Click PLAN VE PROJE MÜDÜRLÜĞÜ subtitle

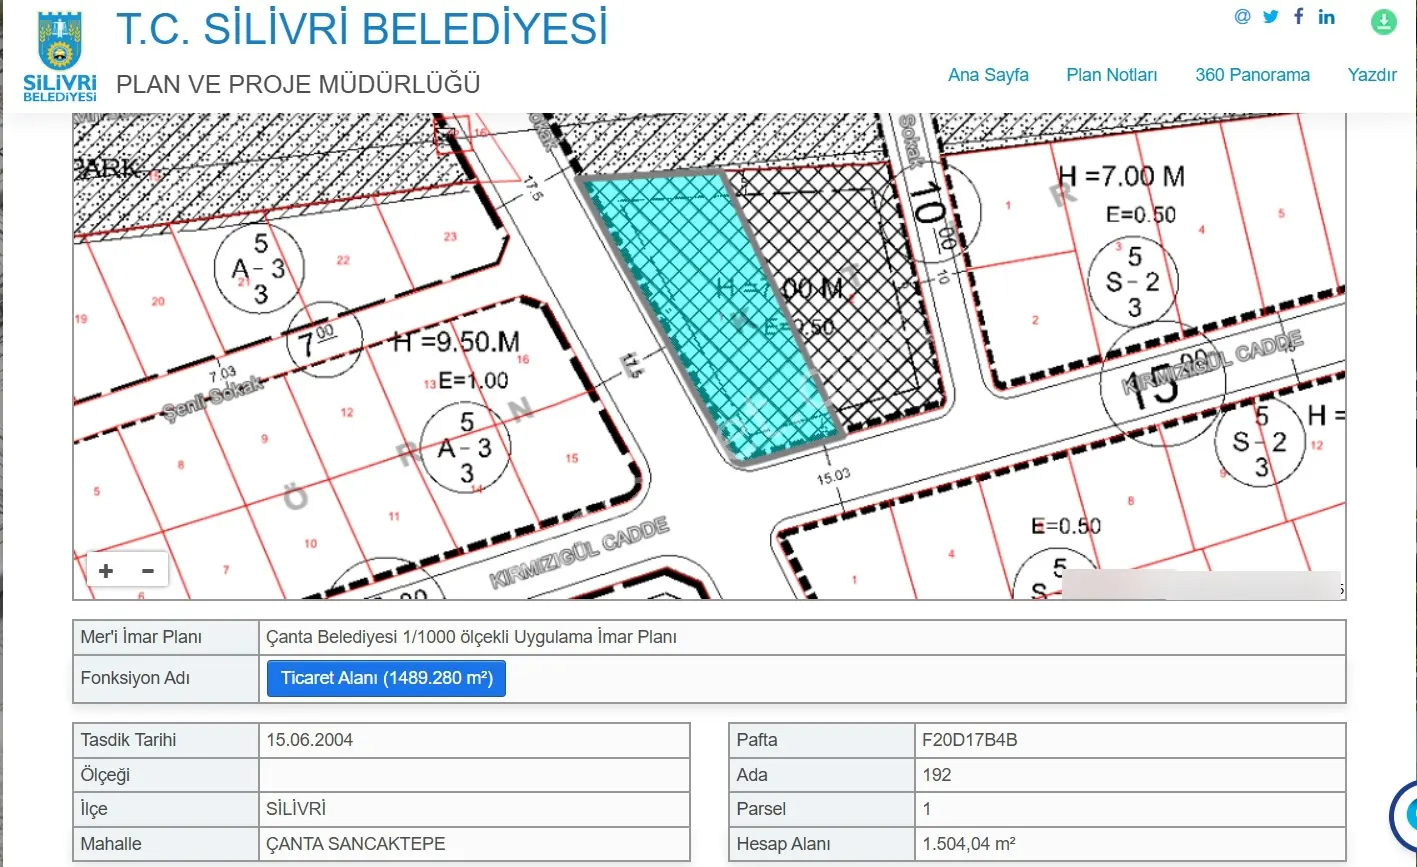pos(298,84)
